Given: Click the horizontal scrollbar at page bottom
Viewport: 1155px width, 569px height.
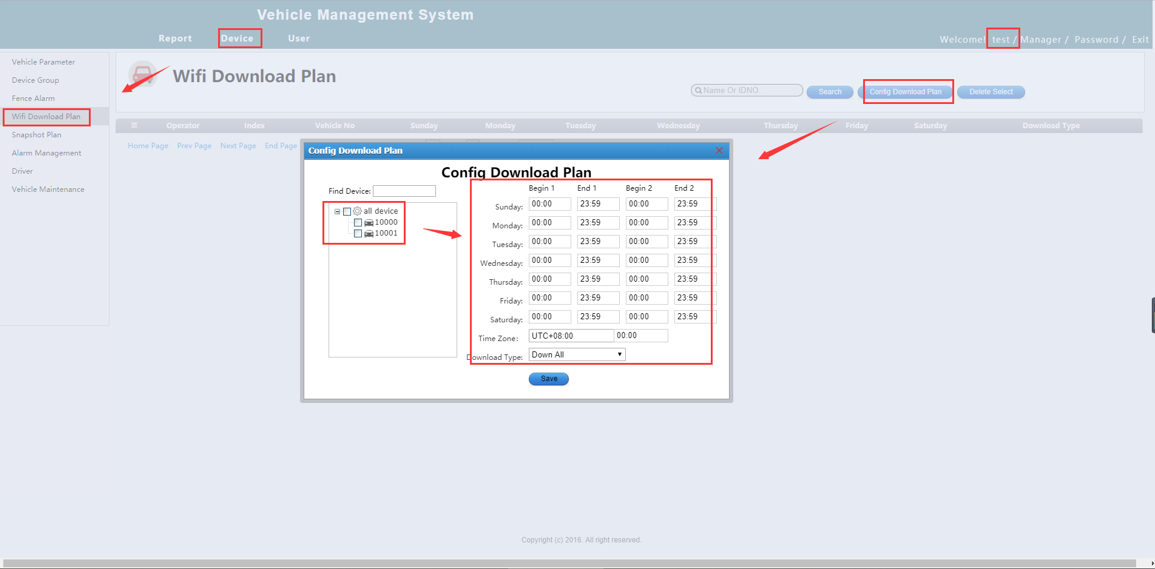Looking at the screenshot, I should [x=569, y=564].
